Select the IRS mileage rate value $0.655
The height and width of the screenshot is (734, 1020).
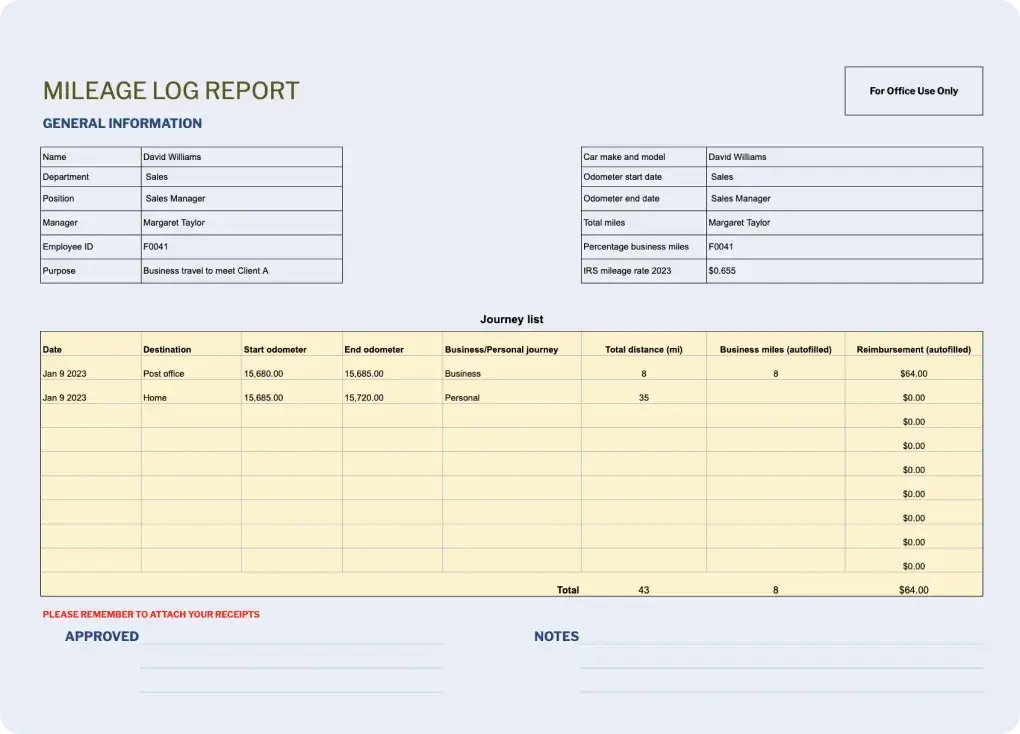click(843, 271)
